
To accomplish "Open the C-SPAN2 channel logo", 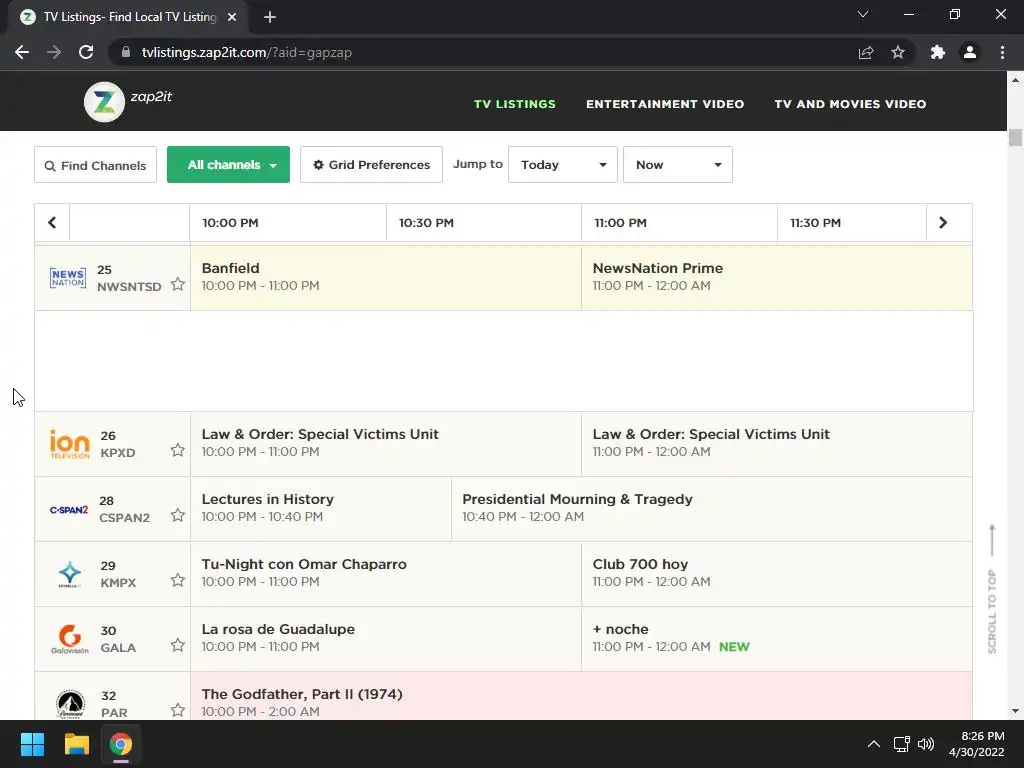I will click(69, 509).
